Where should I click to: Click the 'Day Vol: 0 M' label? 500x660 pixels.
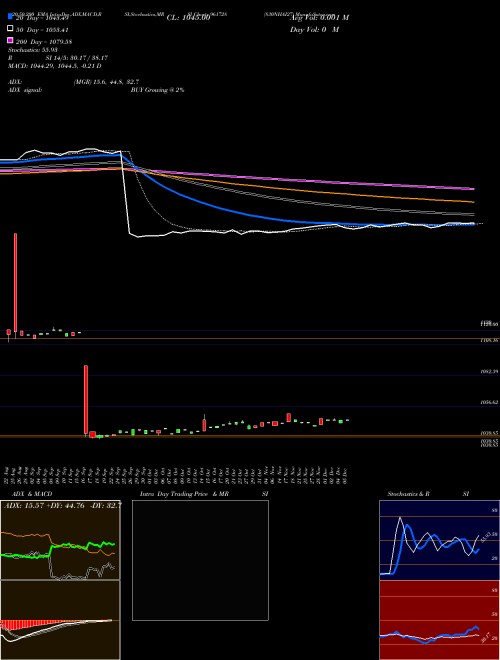[314, 29]
